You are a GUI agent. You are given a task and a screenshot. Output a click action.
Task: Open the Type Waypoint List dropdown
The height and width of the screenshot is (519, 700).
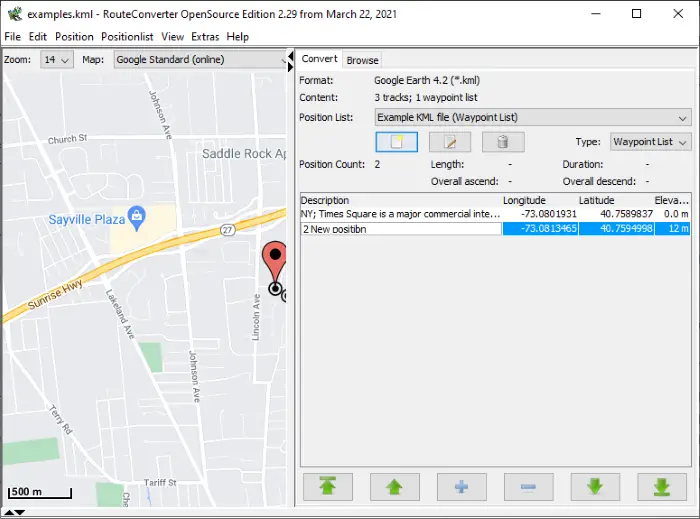click(650, 142)
